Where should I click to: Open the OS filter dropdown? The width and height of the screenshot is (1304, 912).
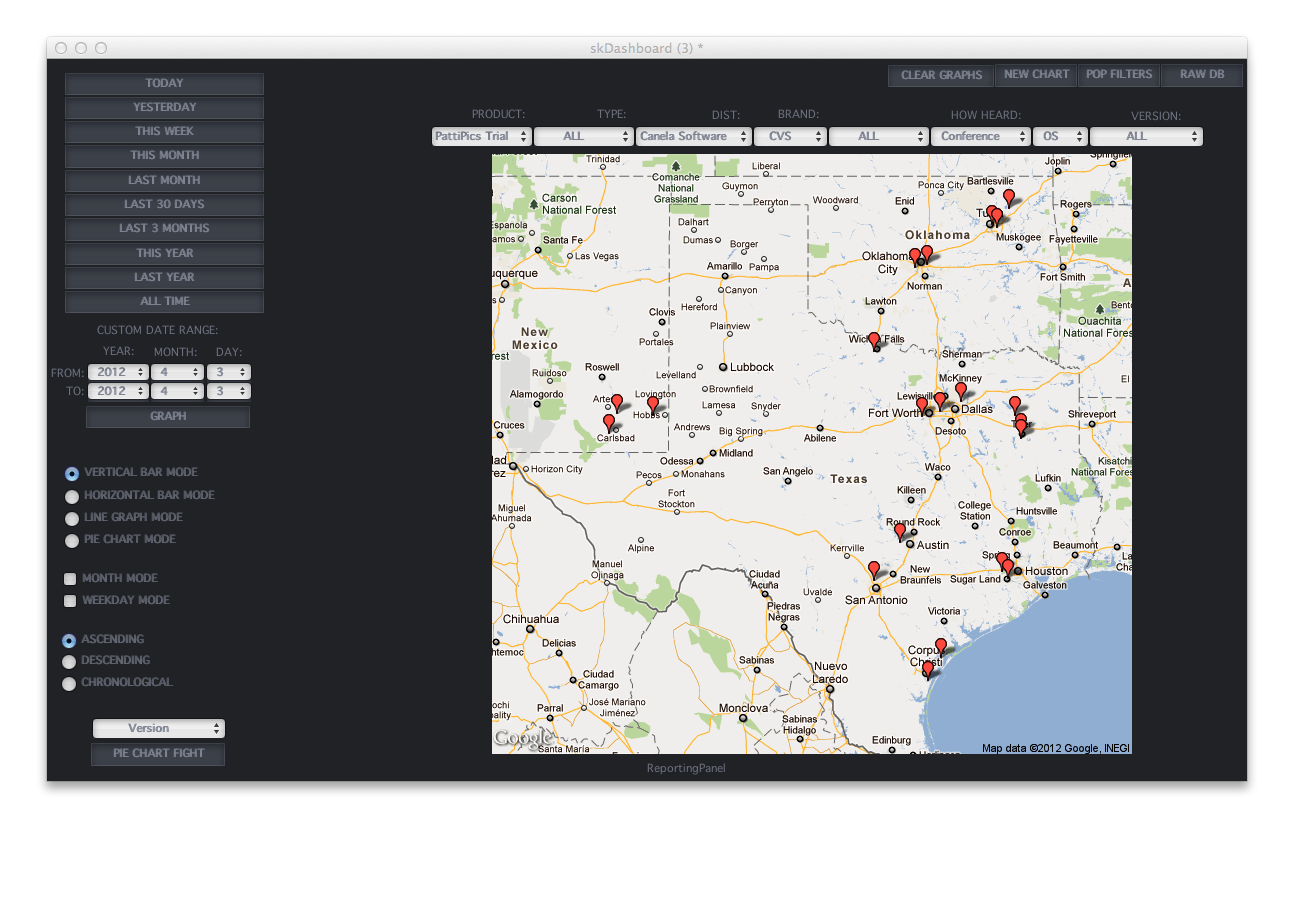tap(1060, 136)
